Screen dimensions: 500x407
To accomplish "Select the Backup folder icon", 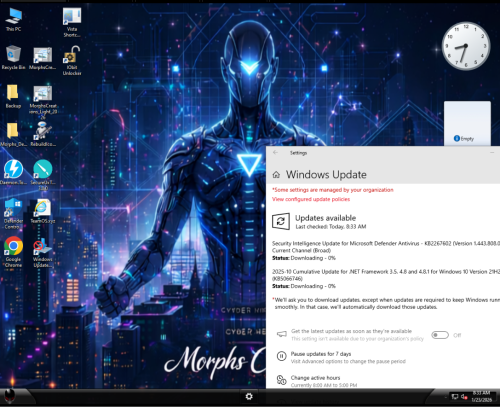I will 13,96.
